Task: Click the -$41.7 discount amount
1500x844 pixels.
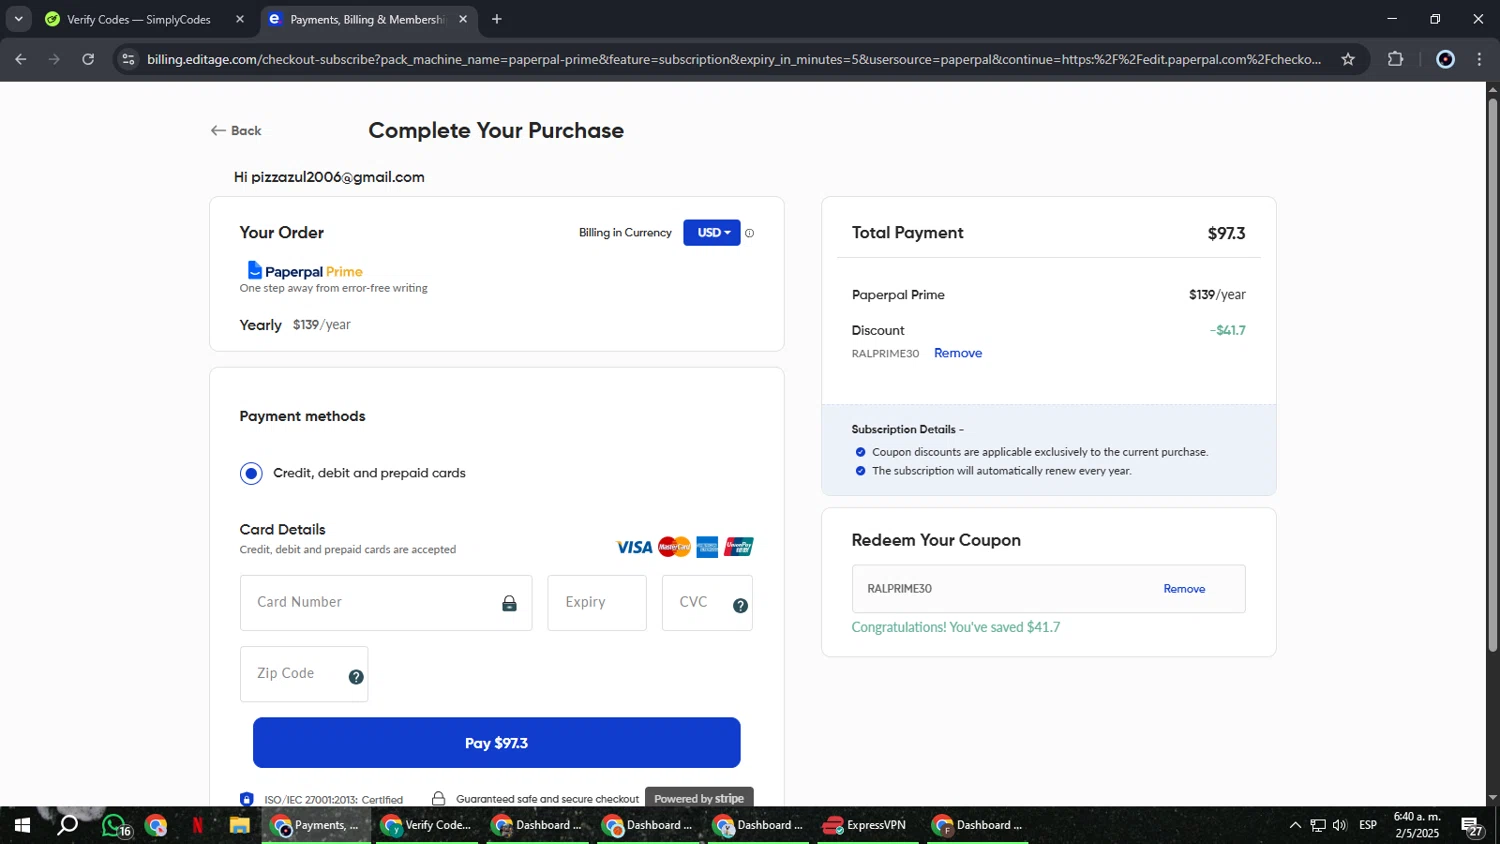Action: 1227,330
